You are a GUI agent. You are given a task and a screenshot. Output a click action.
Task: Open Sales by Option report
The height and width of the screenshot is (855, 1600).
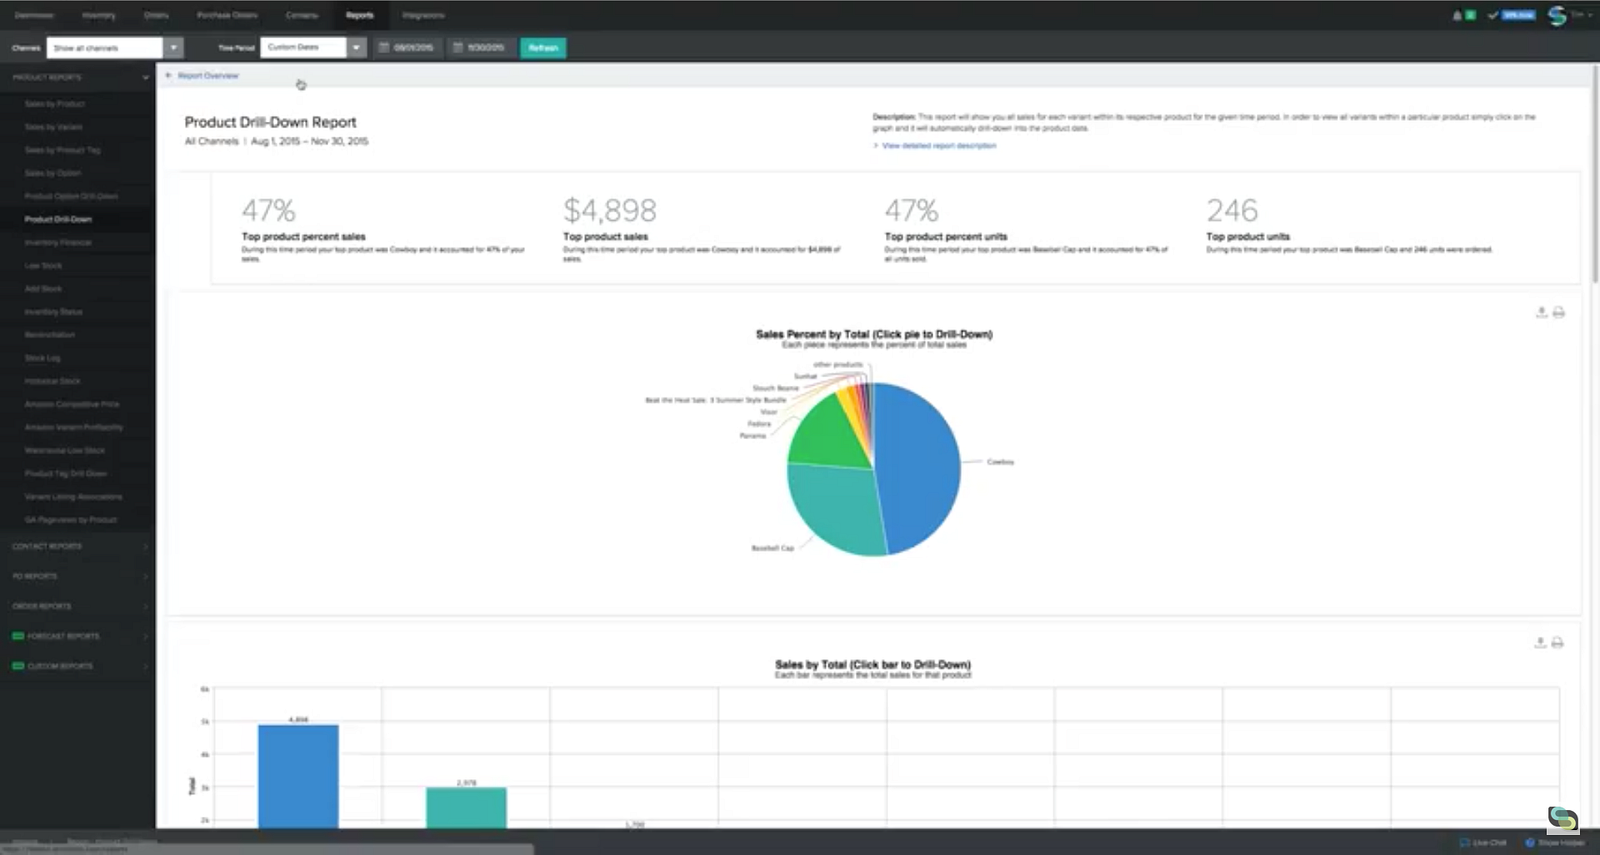(53, 173)
